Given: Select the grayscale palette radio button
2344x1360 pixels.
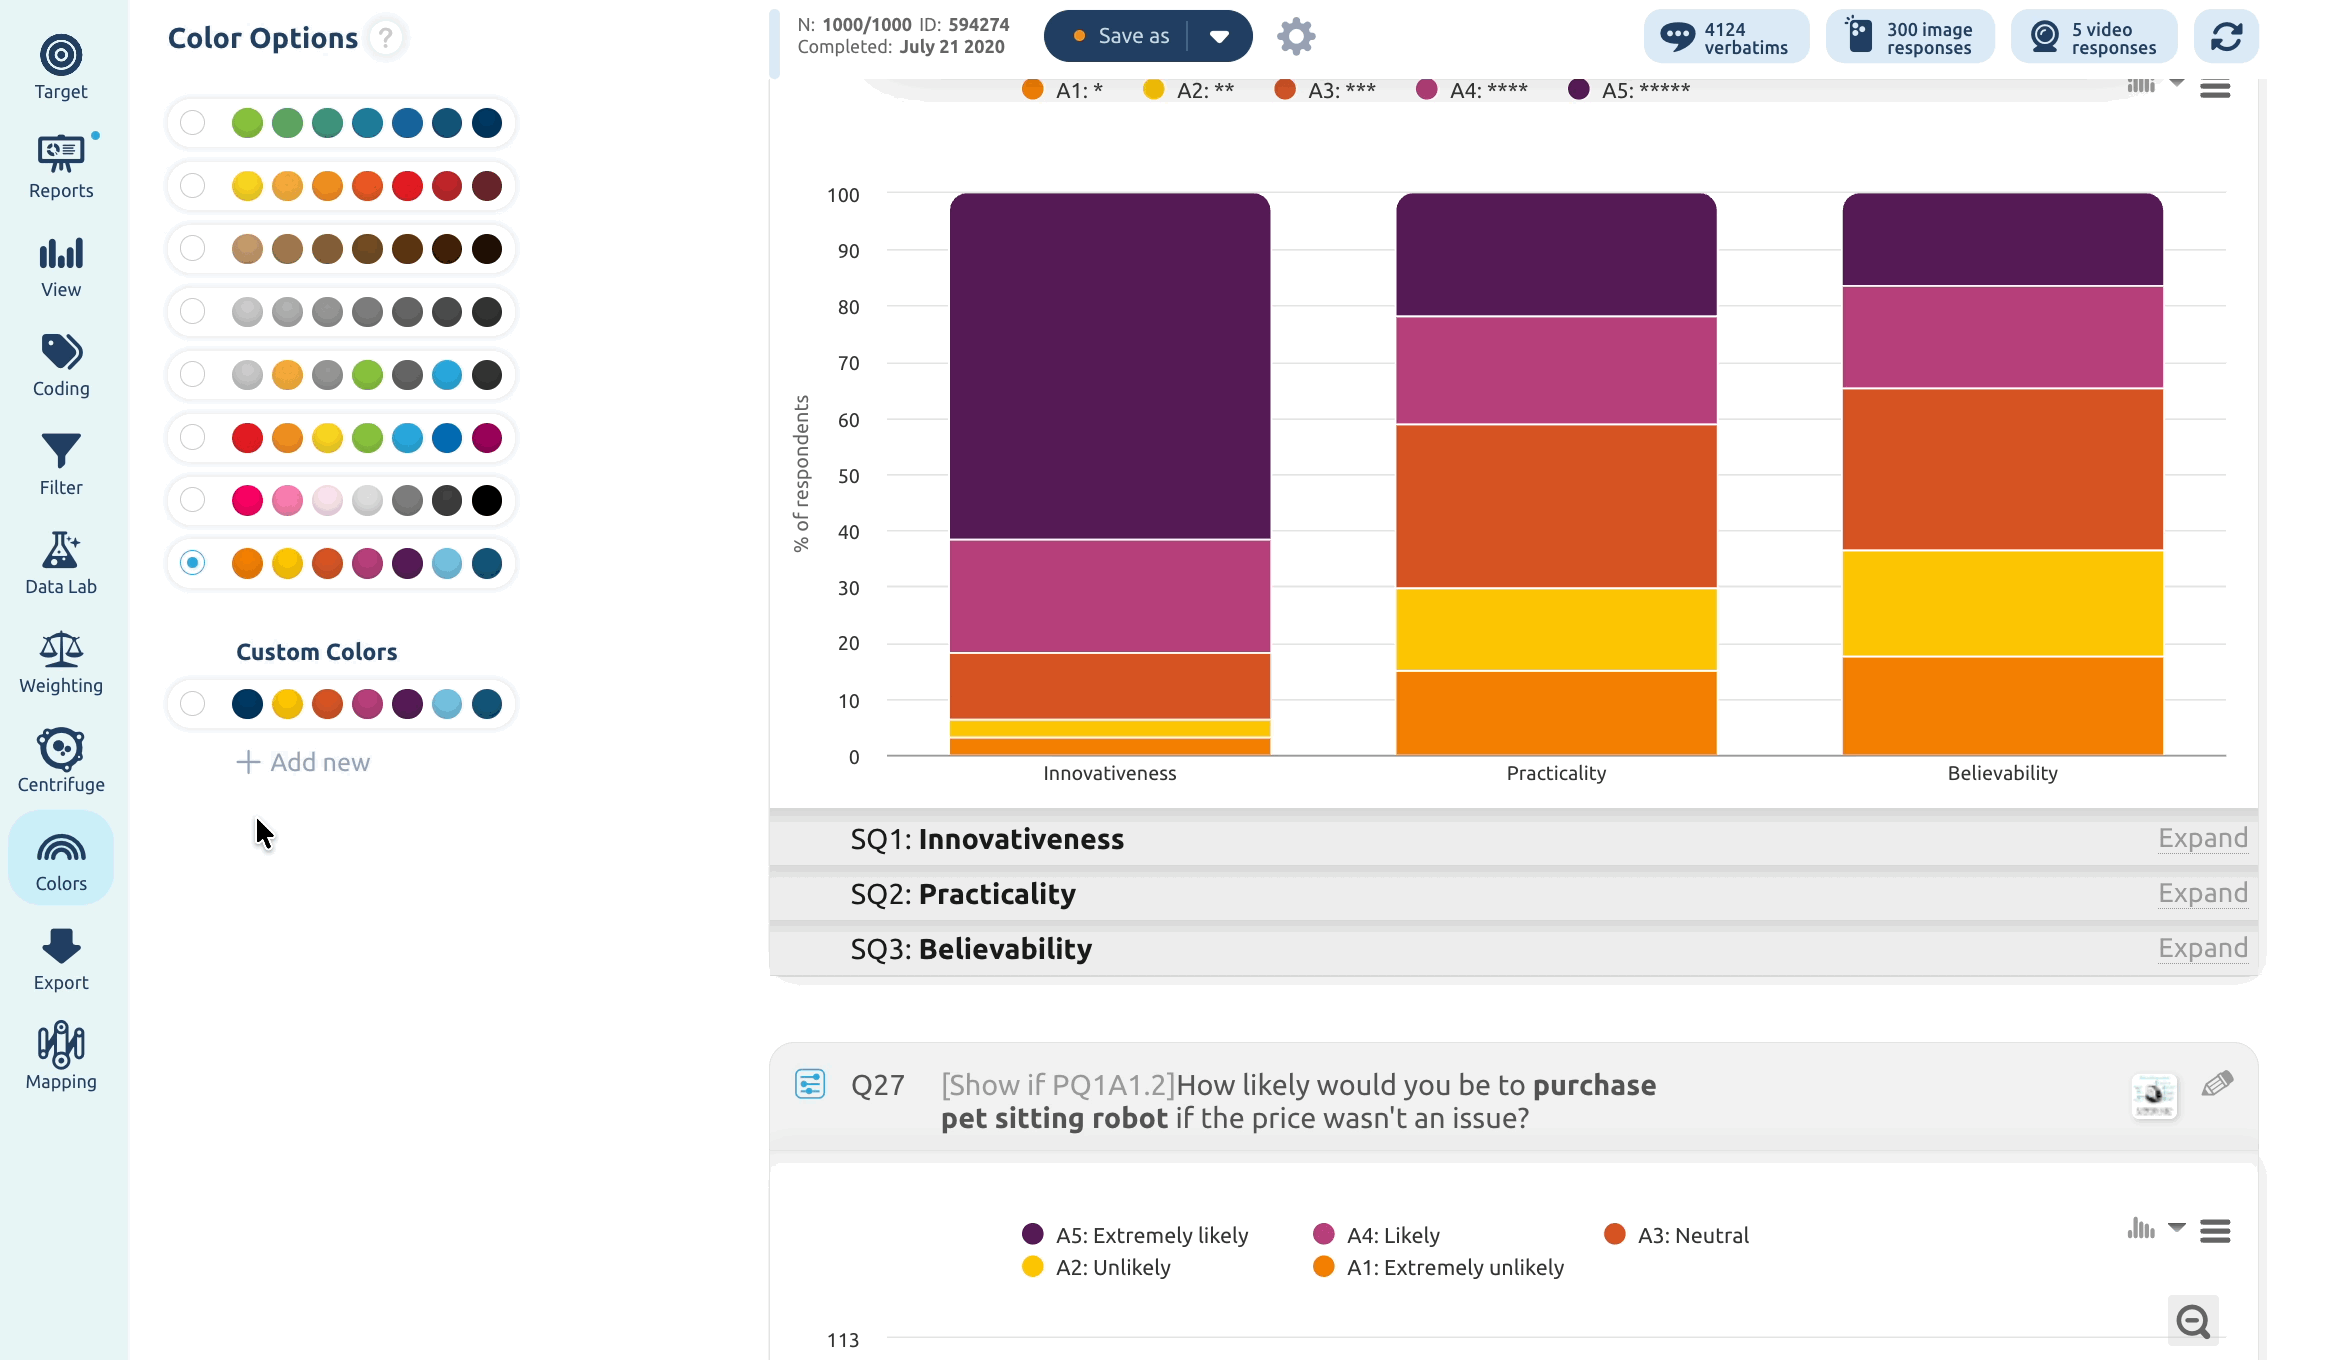Looking at the screenshot, I should point(193,312).
